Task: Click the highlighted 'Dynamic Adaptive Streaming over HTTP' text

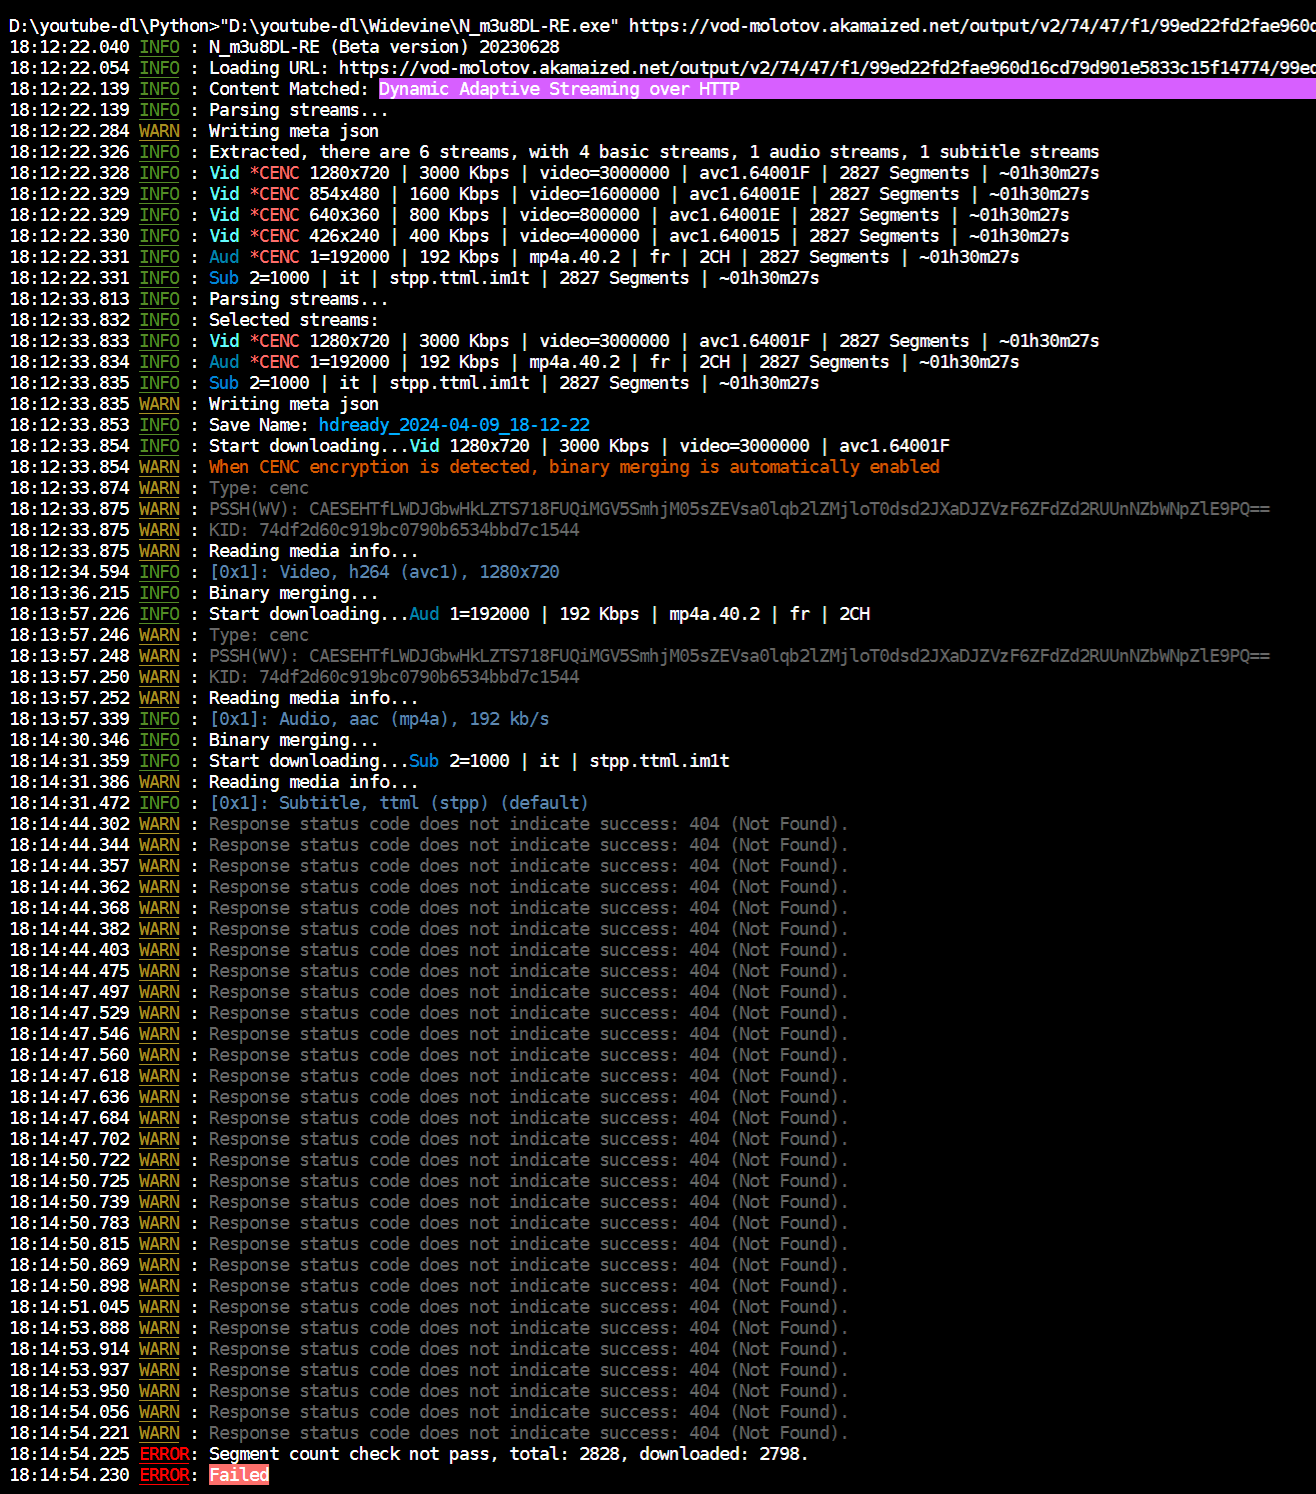Action: [x=559, y=89]
